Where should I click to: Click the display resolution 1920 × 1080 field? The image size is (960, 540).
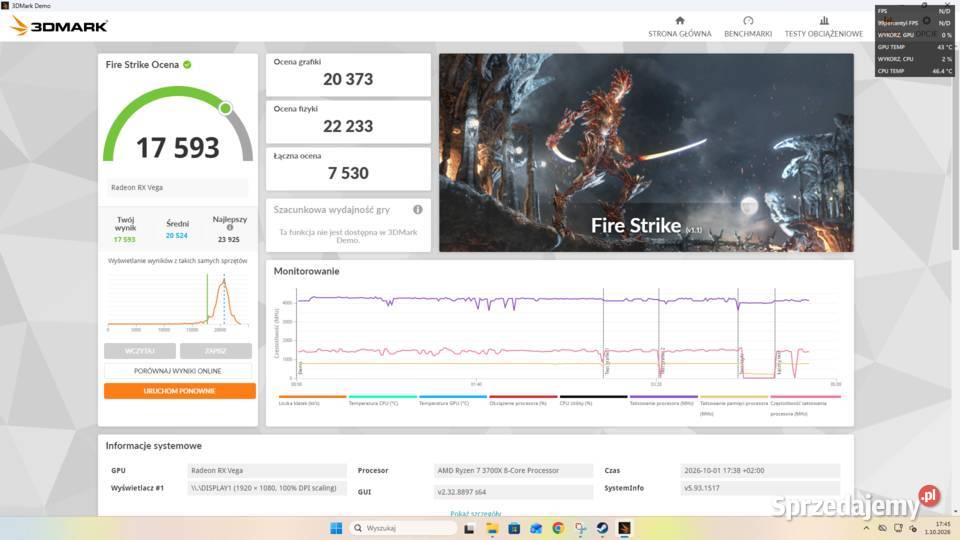pos(266,488)
